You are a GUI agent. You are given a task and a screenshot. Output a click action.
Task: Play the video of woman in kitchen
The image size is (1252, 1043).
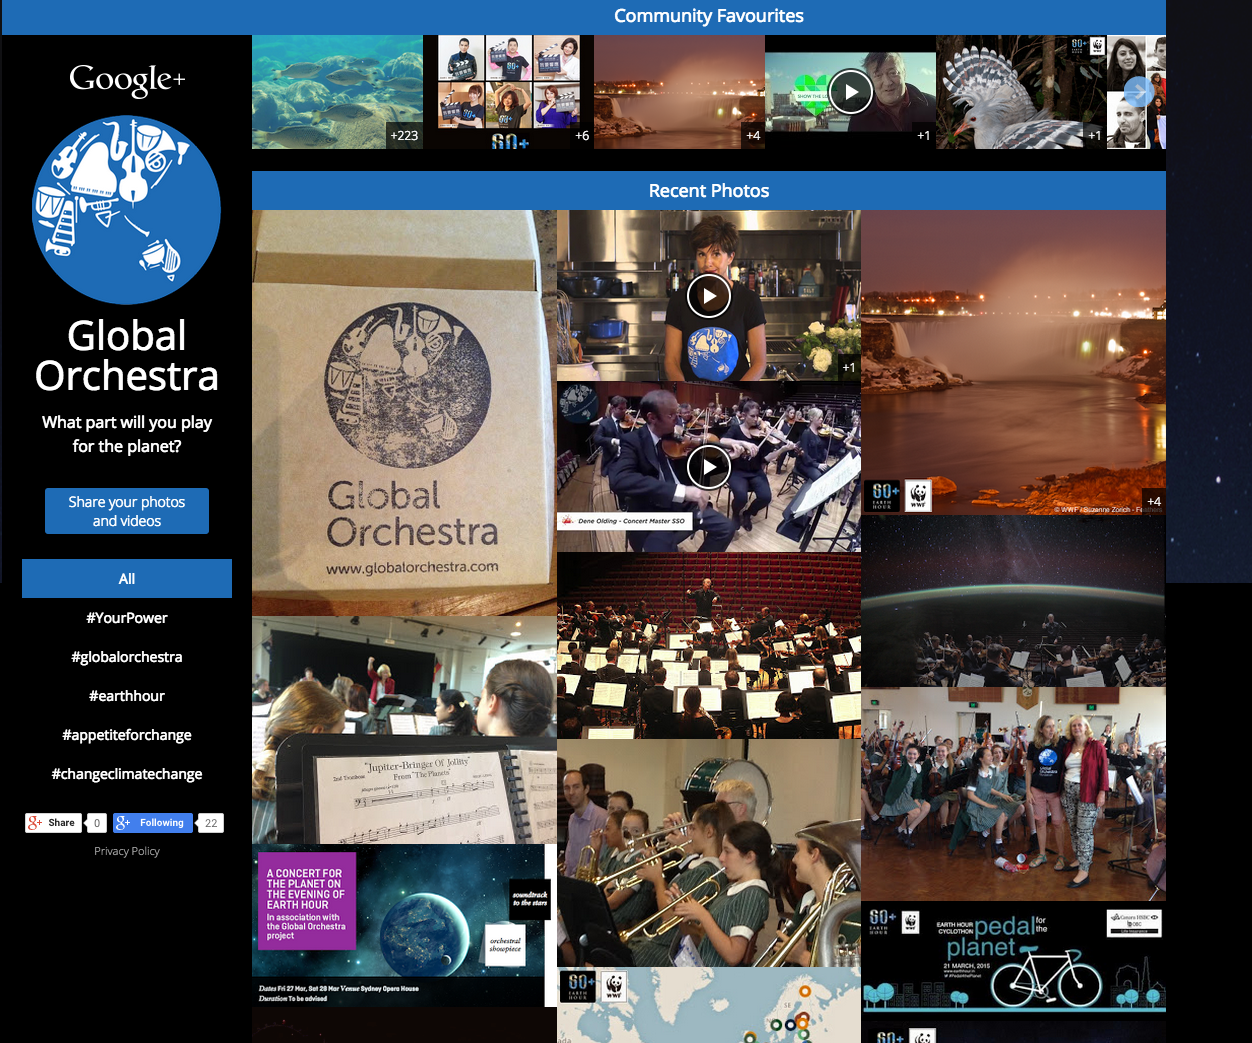point(709,296)
